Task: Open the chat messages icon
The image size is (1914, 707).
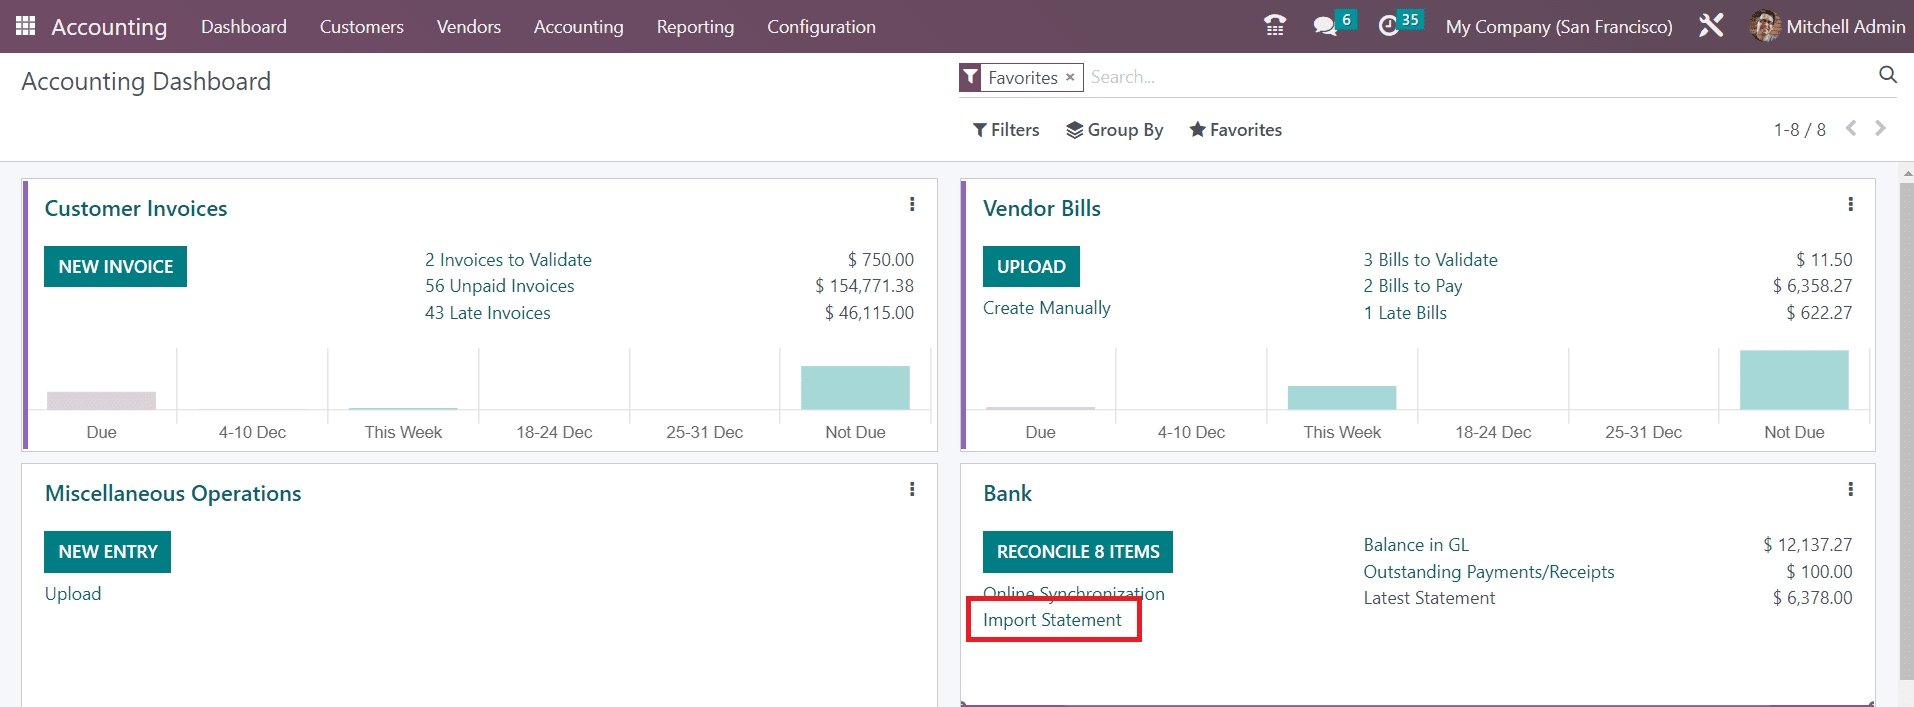Action: pos(1326,26)
